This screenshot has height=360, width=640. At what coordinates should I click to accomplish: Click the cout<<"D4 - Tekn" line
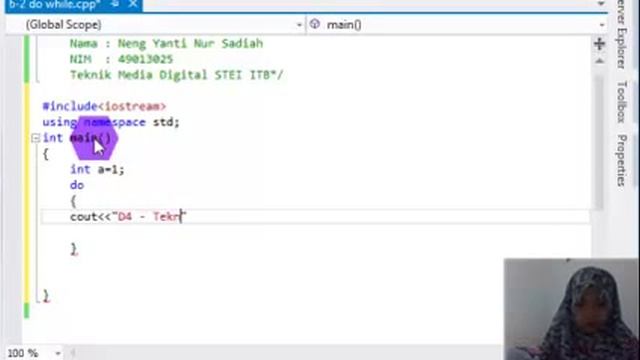tap(128, 217)
